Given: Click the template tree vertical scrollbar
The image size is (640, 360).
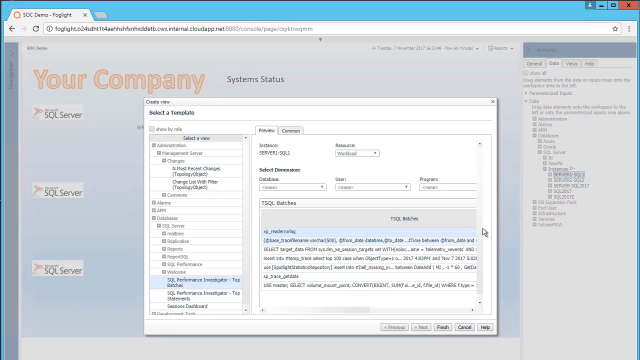Looking at the screenshot, I should pos(246,224).
